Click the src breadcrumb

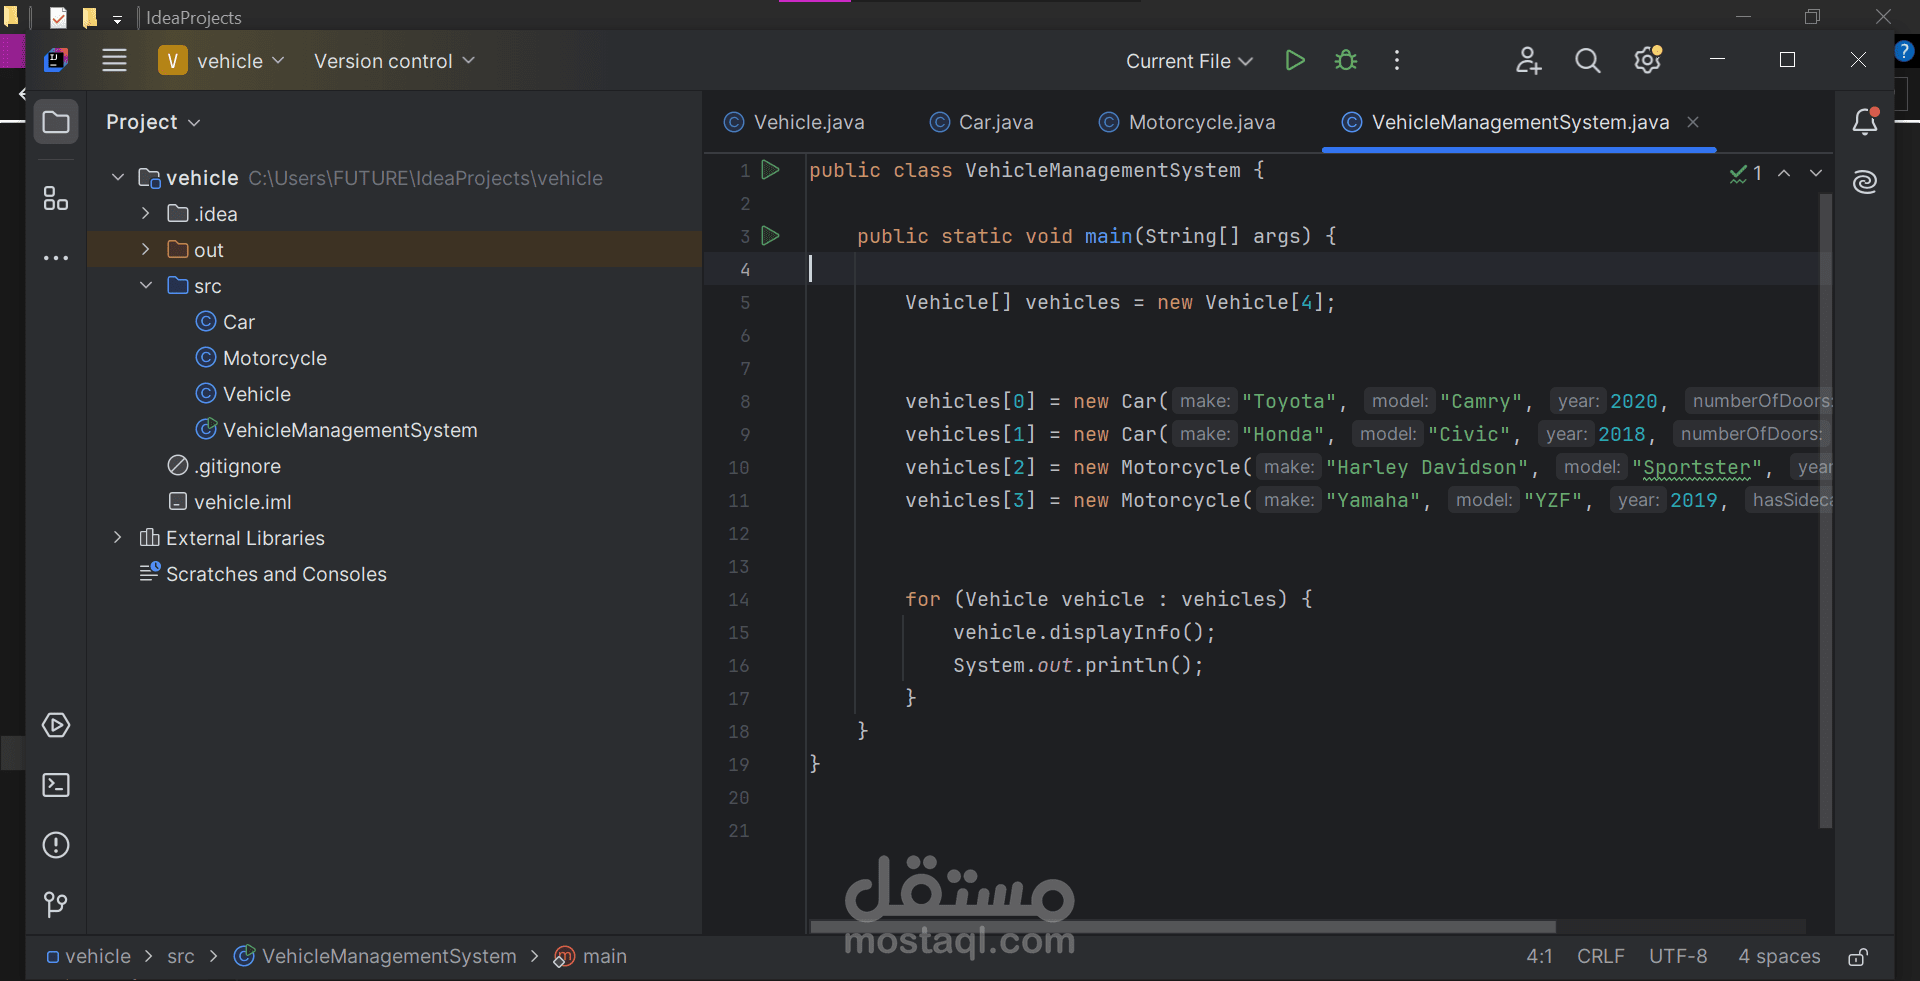tap(181, 956)
